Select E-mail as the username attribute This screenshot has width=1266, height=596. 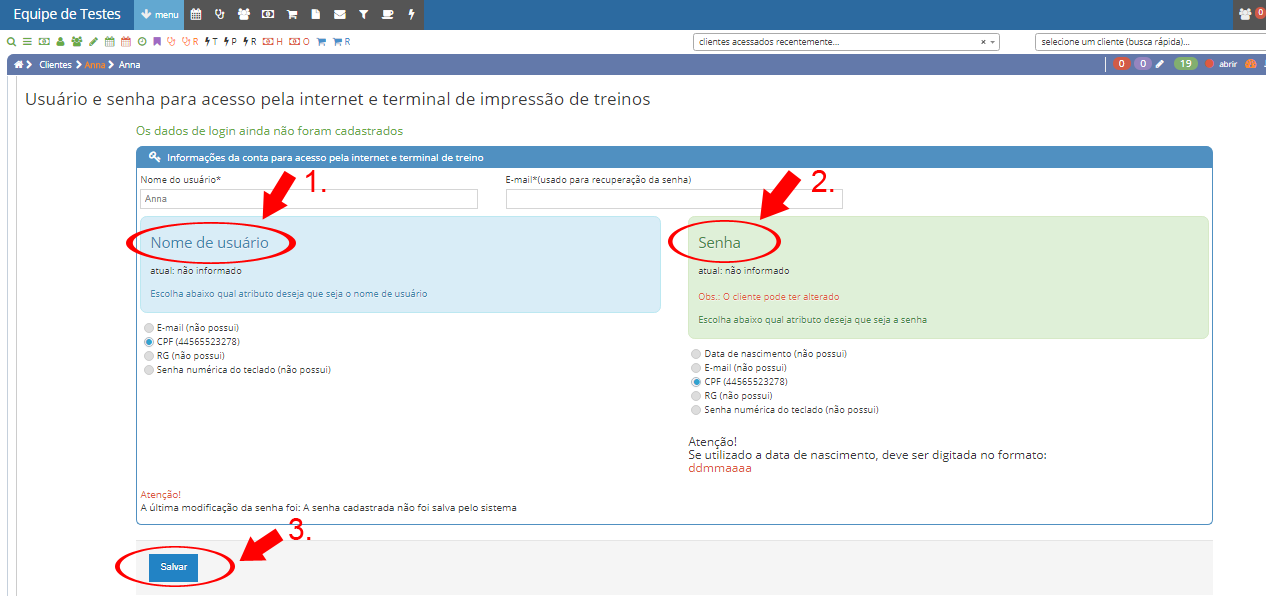click(149, 328)
